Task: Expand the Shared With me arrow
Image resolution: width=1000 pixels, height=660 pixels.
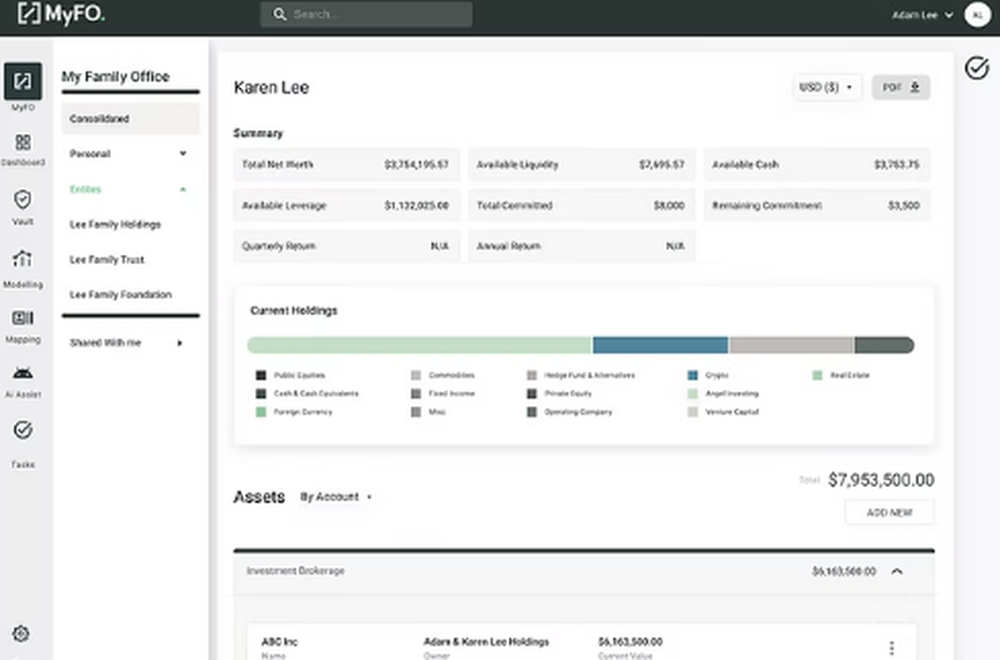Action: click(x=180, y=343)
